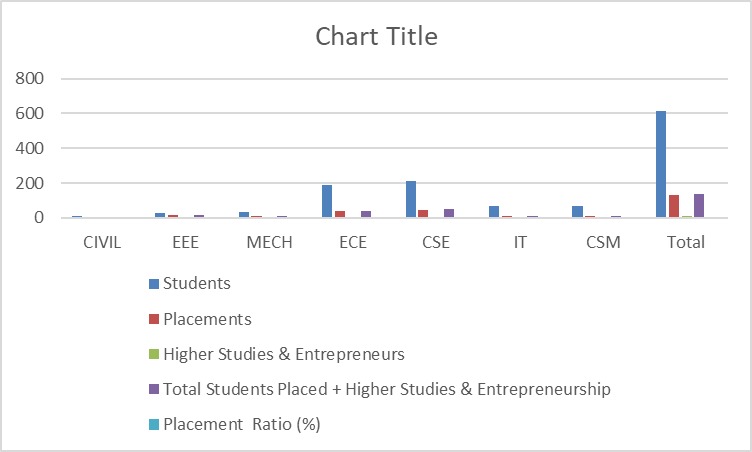Click the tall blue Students bar for Total

(661, 164)
